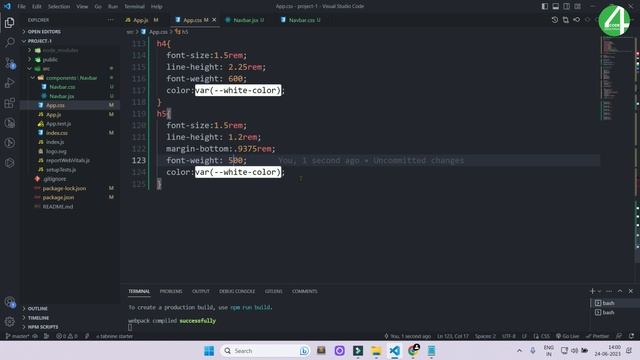Open the Explorer view in the activity bar
Image resolution: width=640 pixels, height=360 pixels.
9,23
